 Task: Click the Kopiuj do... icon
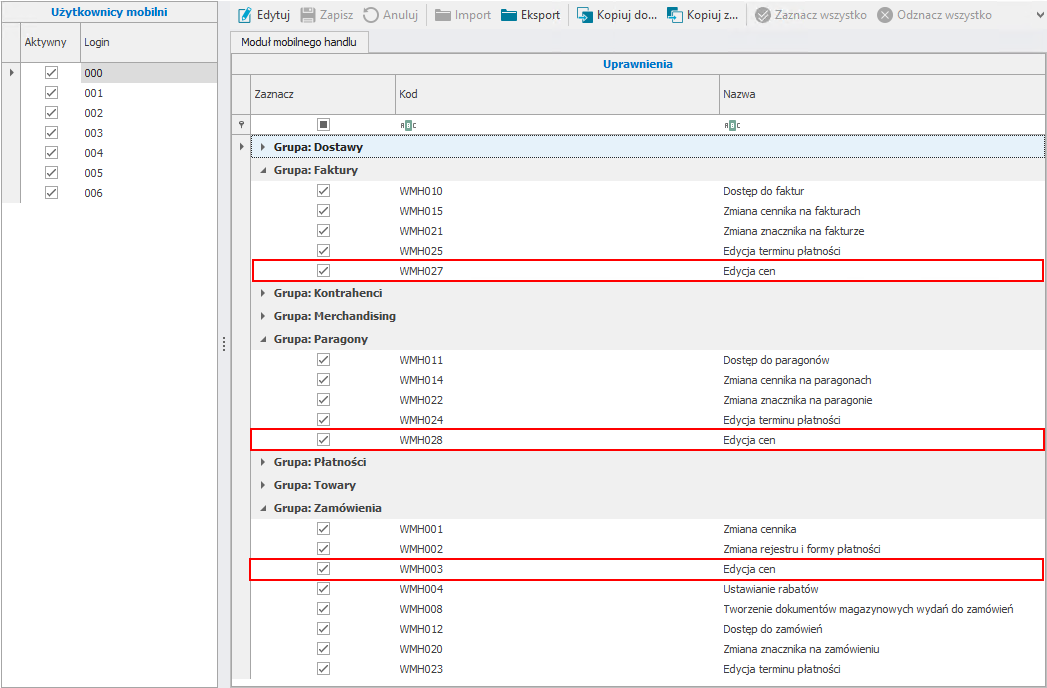point(585,16)
